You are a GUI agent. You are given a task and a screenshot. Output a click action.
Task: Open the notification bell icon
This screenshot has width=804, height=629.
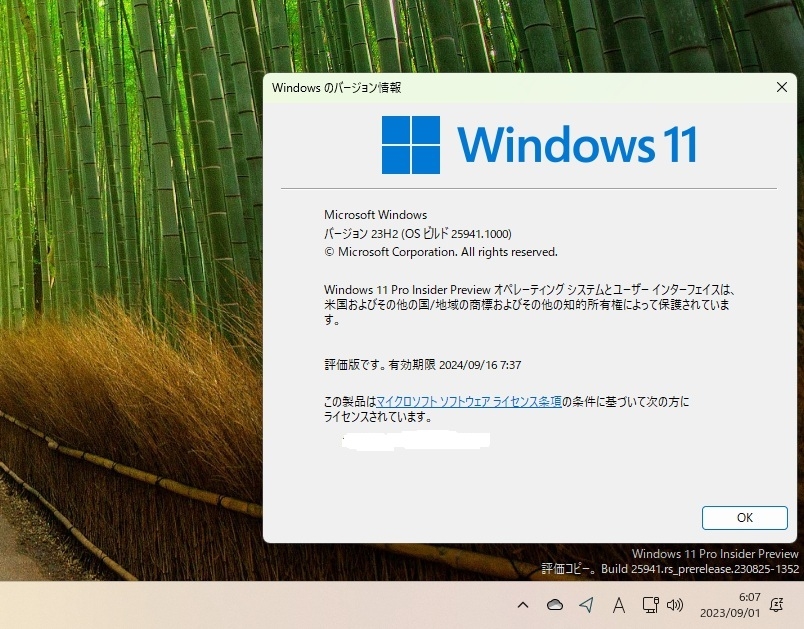coord(776,605)
